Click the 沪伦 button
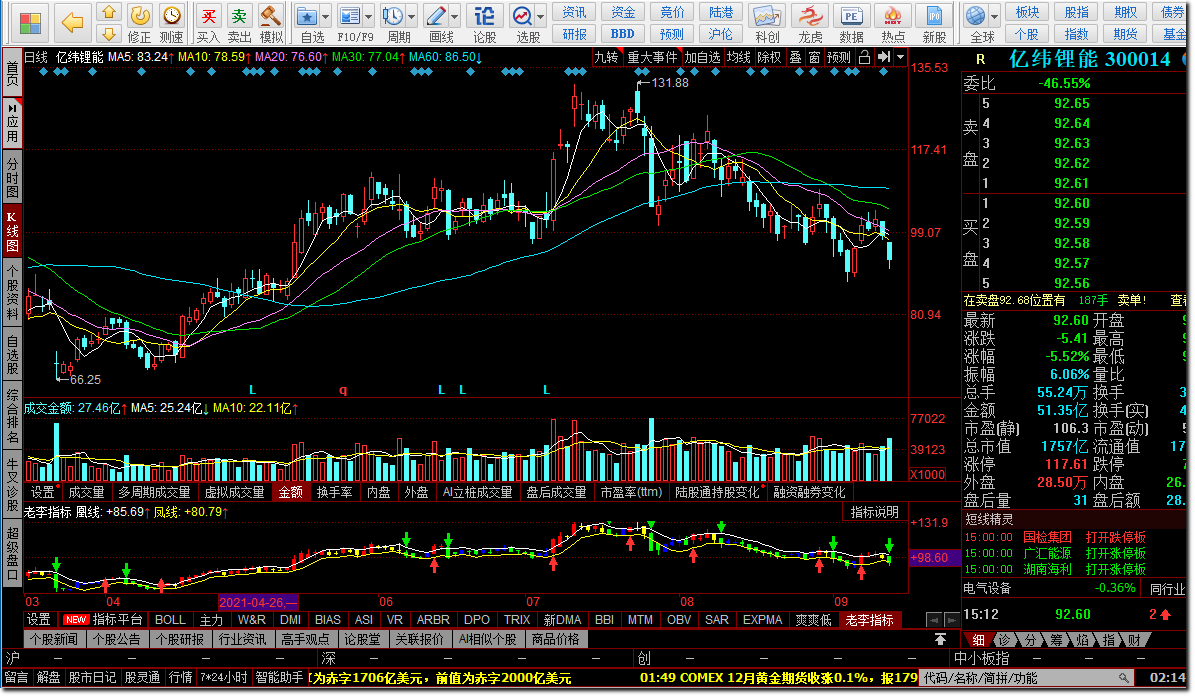This screenshot has height=696, width=1195. coord(720,34)
